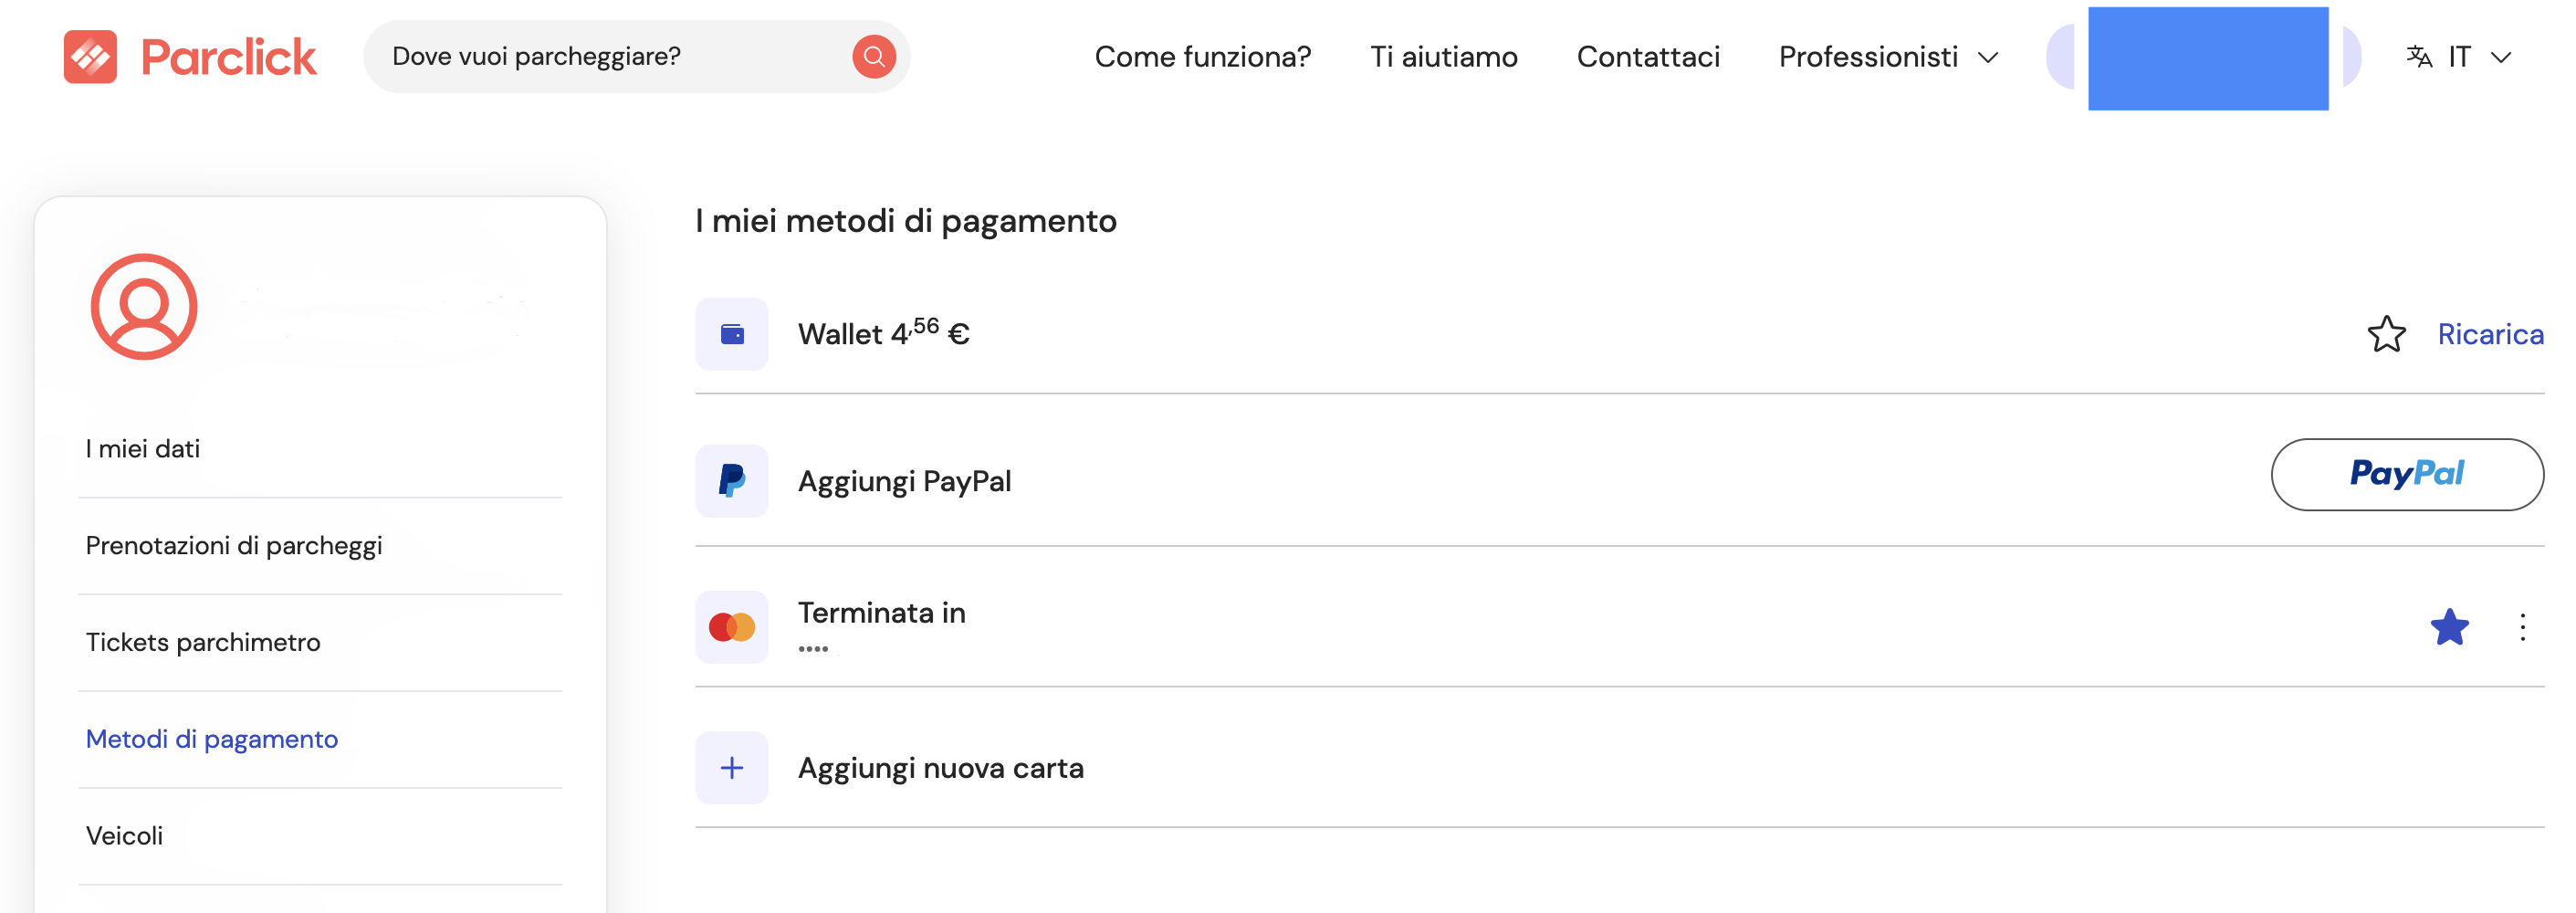Open the three-dot menu of the saved card
Screen dimensions: 2576x913
click(x=2523, y=626)
